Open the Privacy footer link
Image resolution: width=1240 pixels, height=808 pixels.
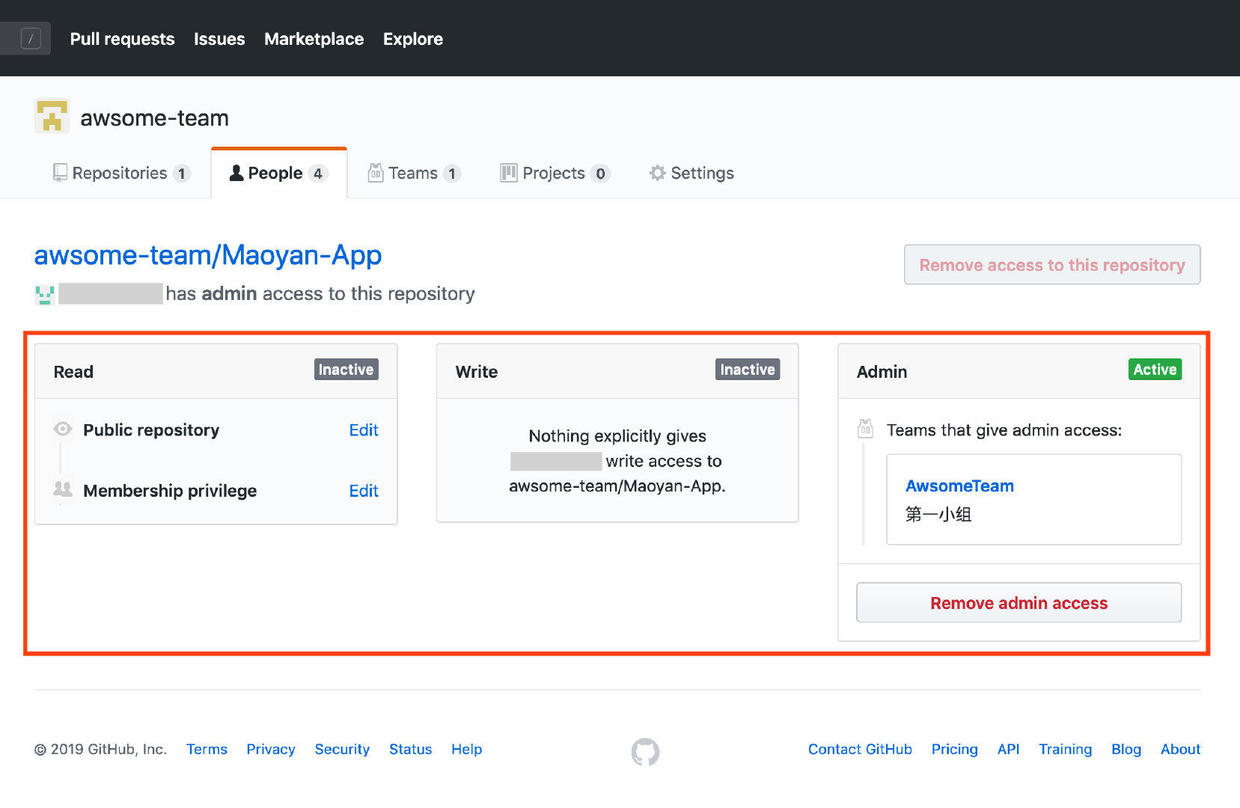point(271,749)
